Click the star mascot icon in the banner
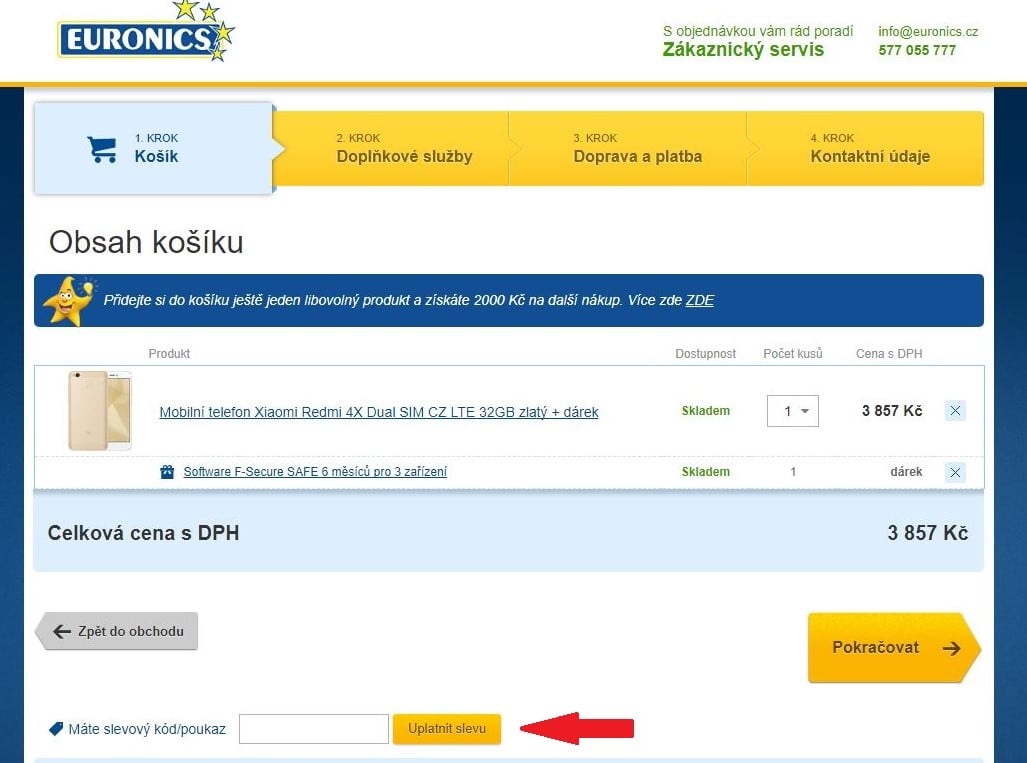1027x763 pixels. coord(69,301)
